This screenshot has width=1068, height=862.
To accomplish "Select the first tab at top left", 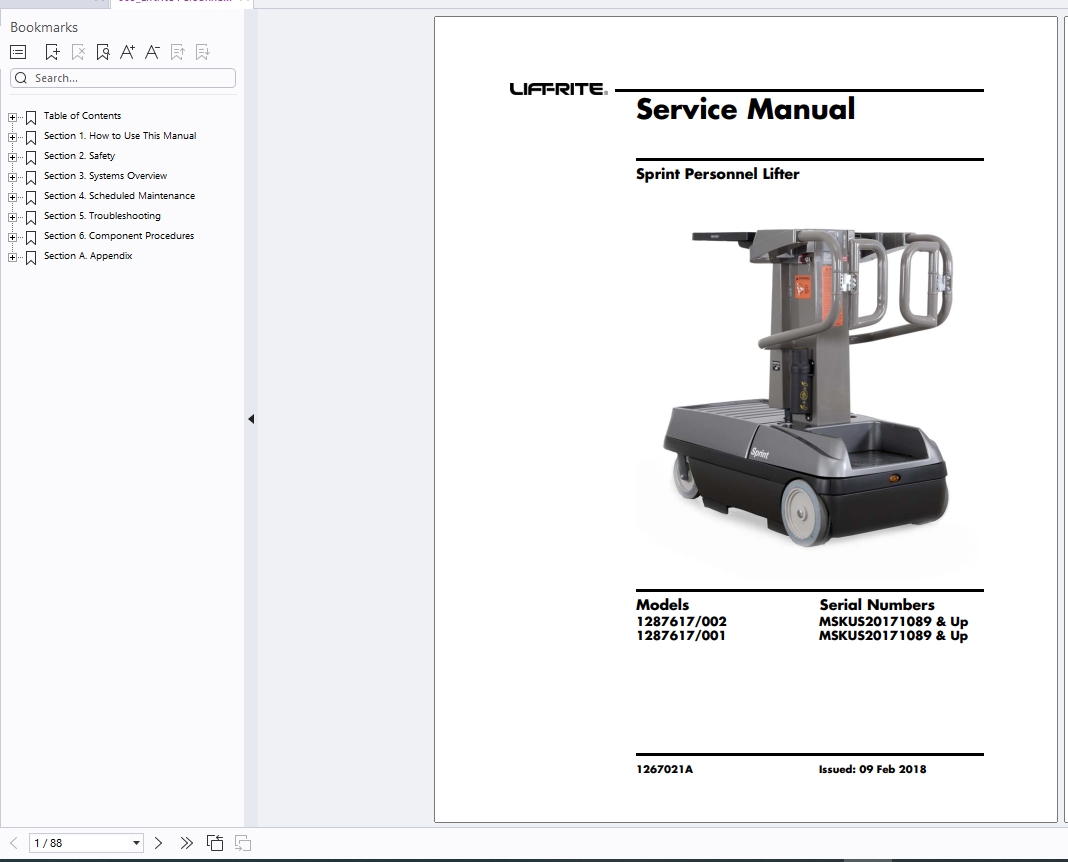I will (50, 4).
